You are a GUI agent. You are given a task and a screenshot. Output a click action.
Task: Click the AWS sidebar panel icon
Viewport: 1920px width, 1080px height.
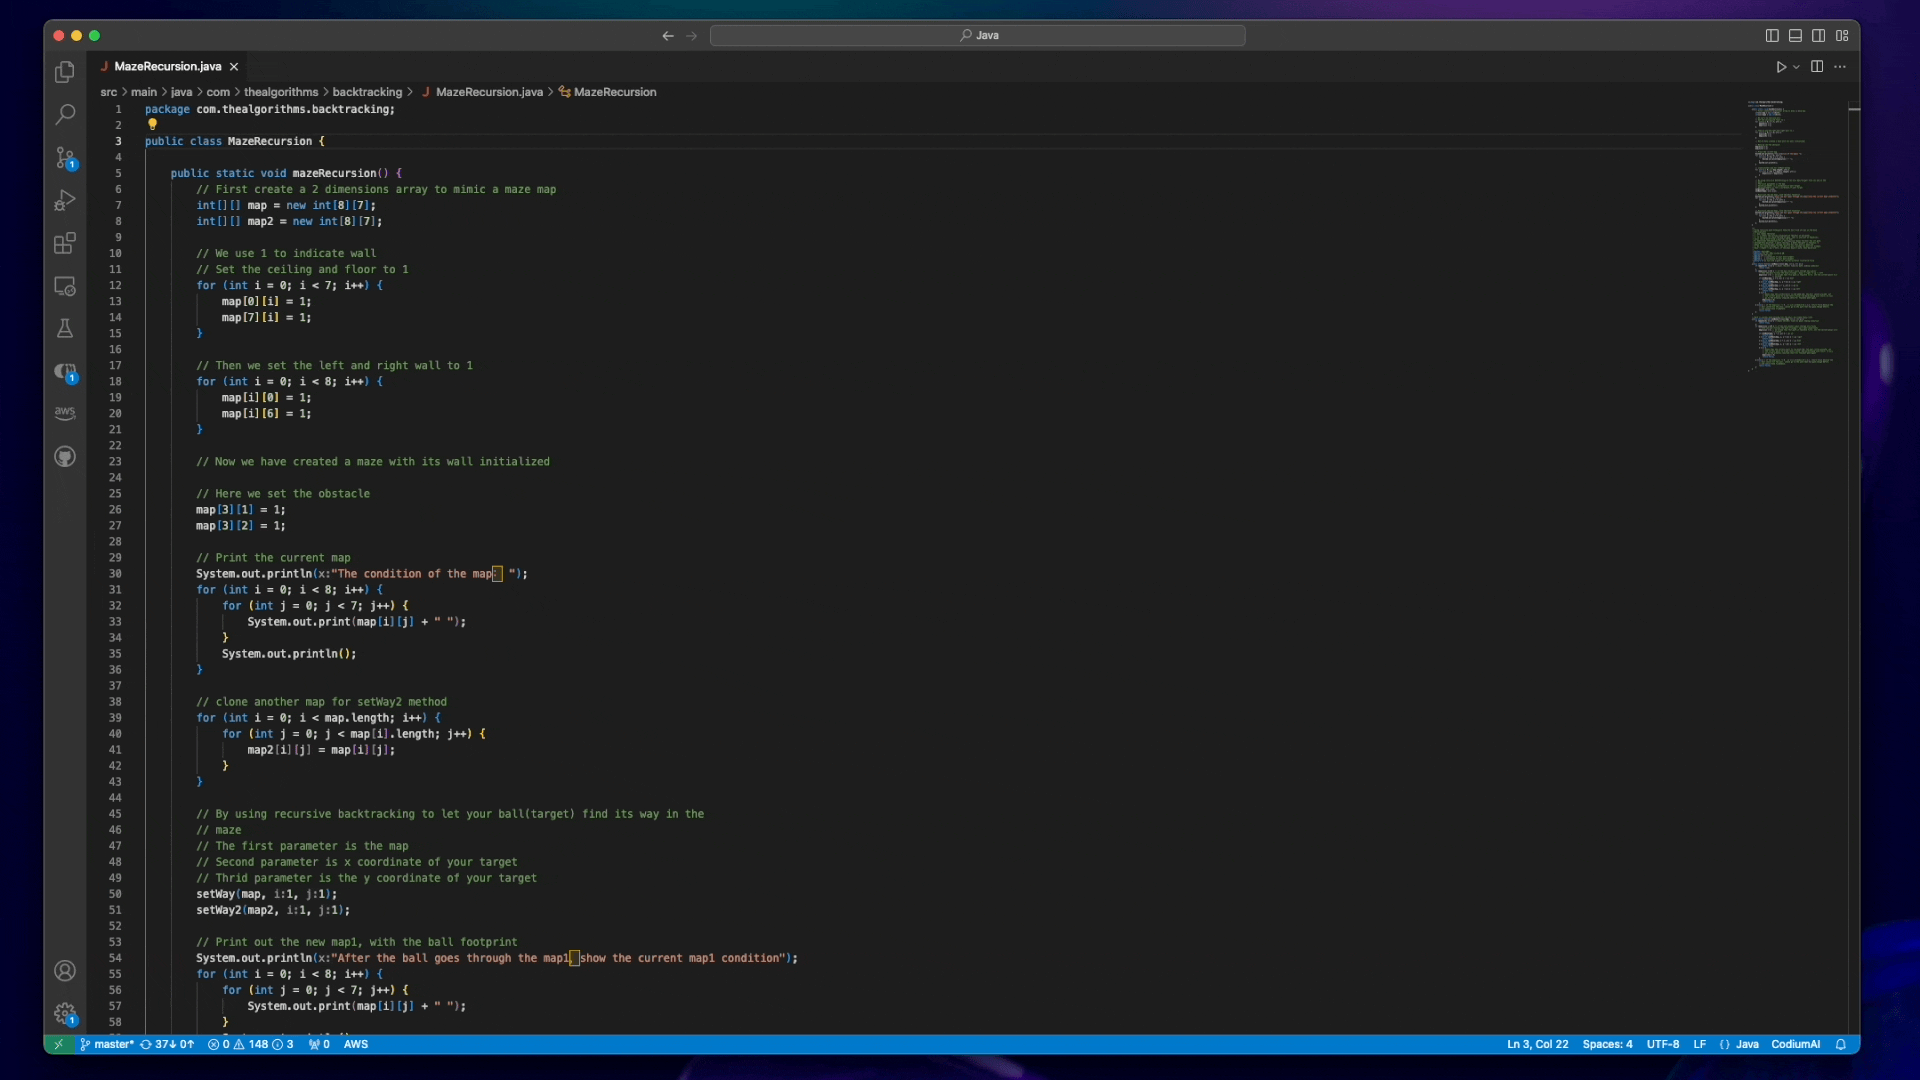click(x=65, y=411)
